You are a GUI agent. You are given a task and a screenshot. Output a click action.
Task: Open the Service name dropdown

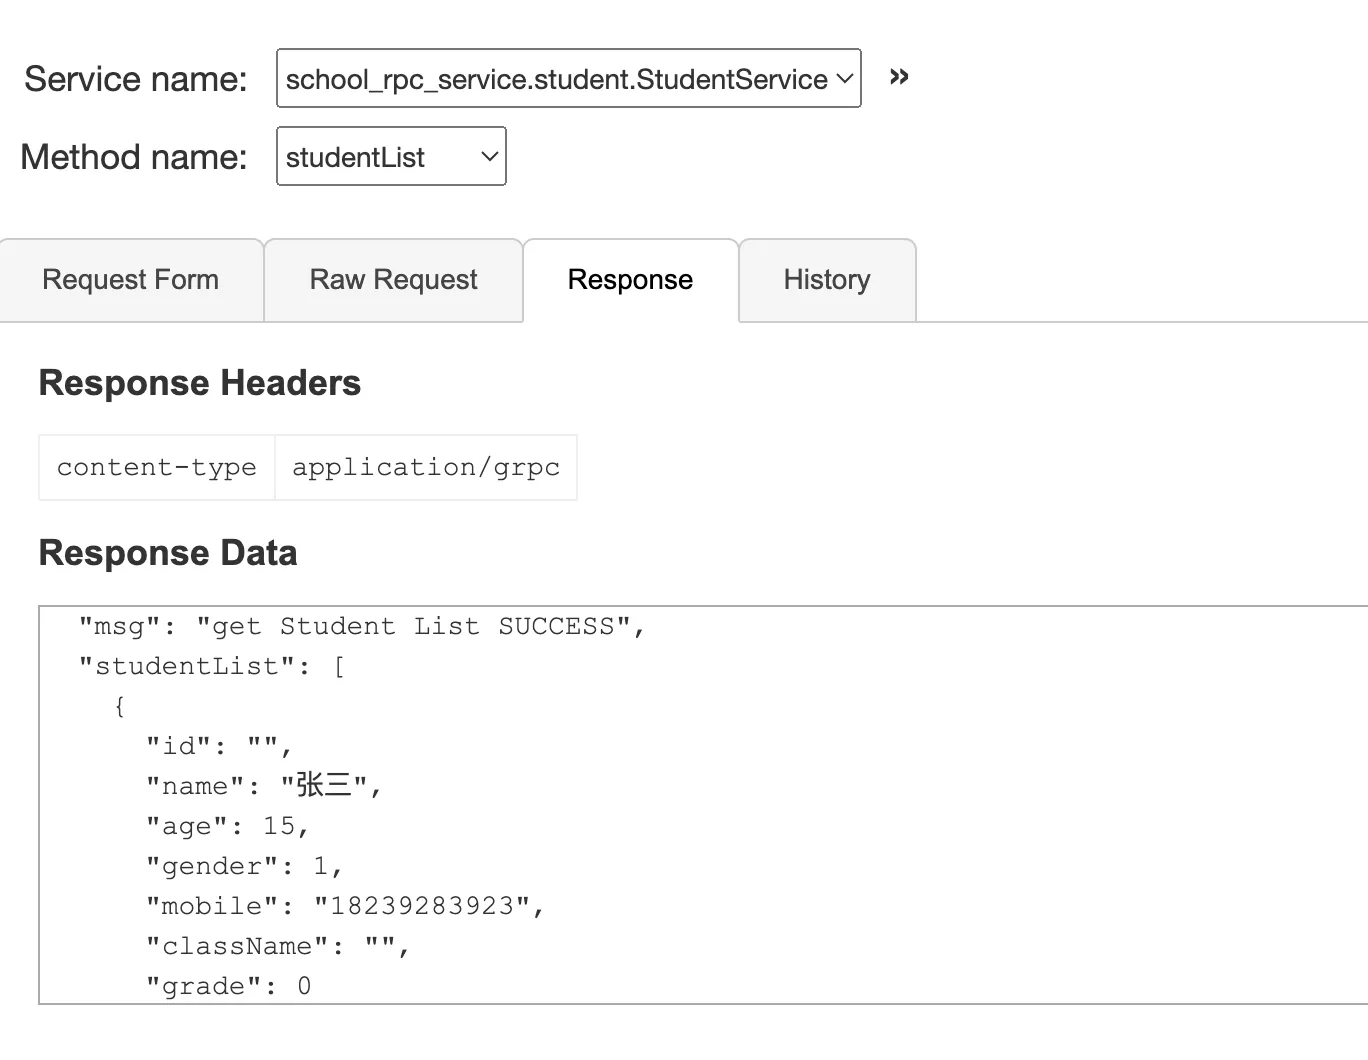[x=568, y=78]
